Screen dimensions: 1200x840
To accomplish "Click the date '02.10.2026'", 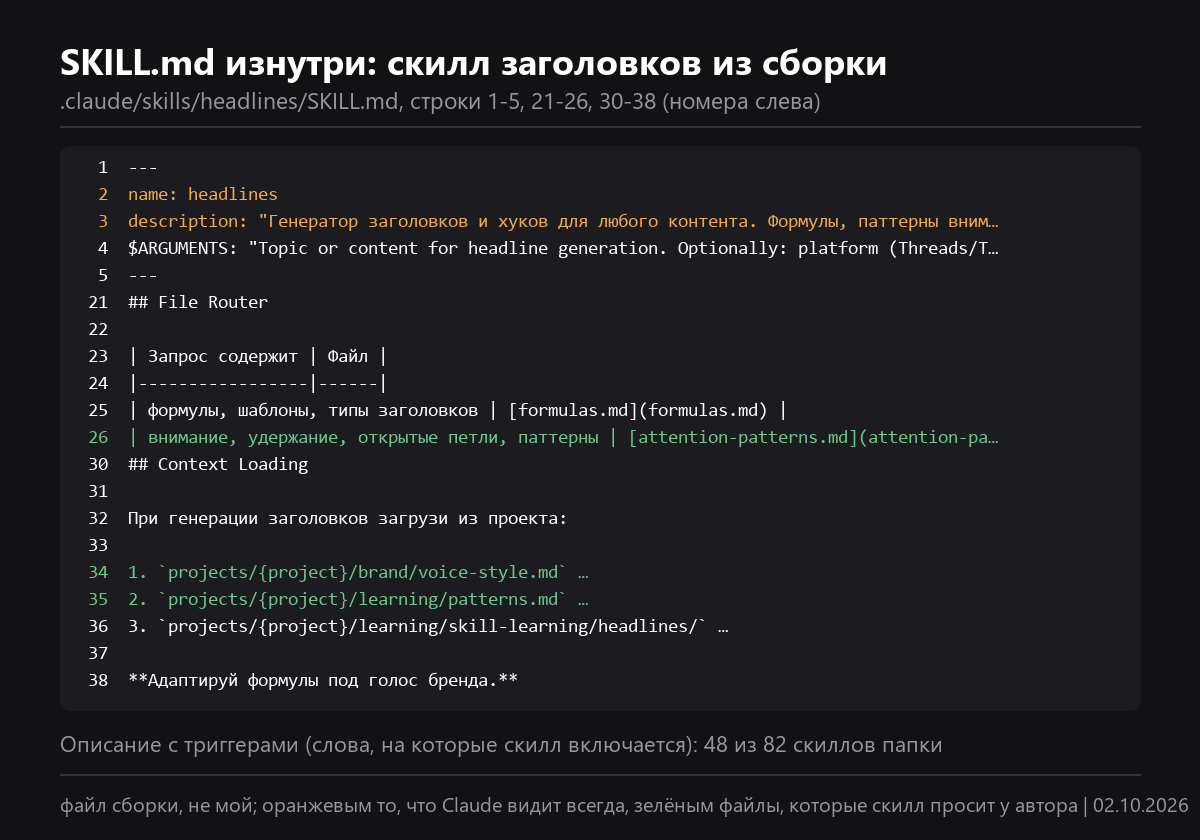I will (1140, 806).
